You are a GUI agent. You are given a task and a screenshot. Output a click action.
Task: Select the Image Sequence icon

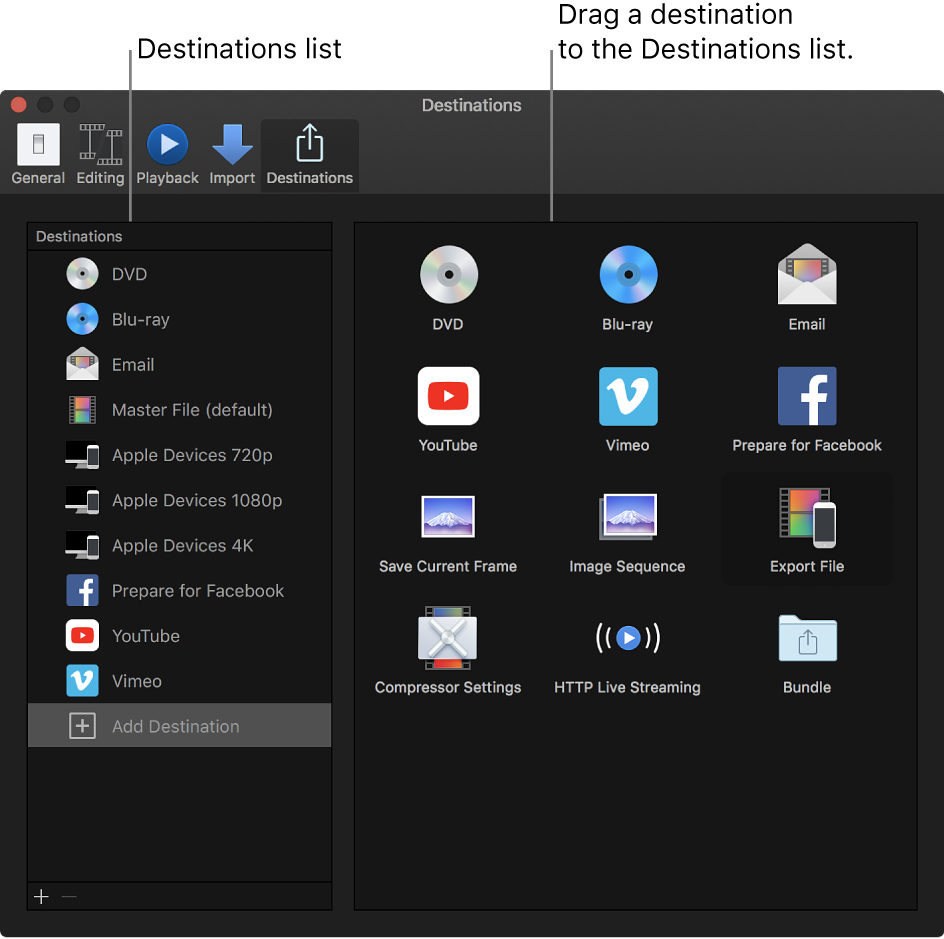point(627,518)
